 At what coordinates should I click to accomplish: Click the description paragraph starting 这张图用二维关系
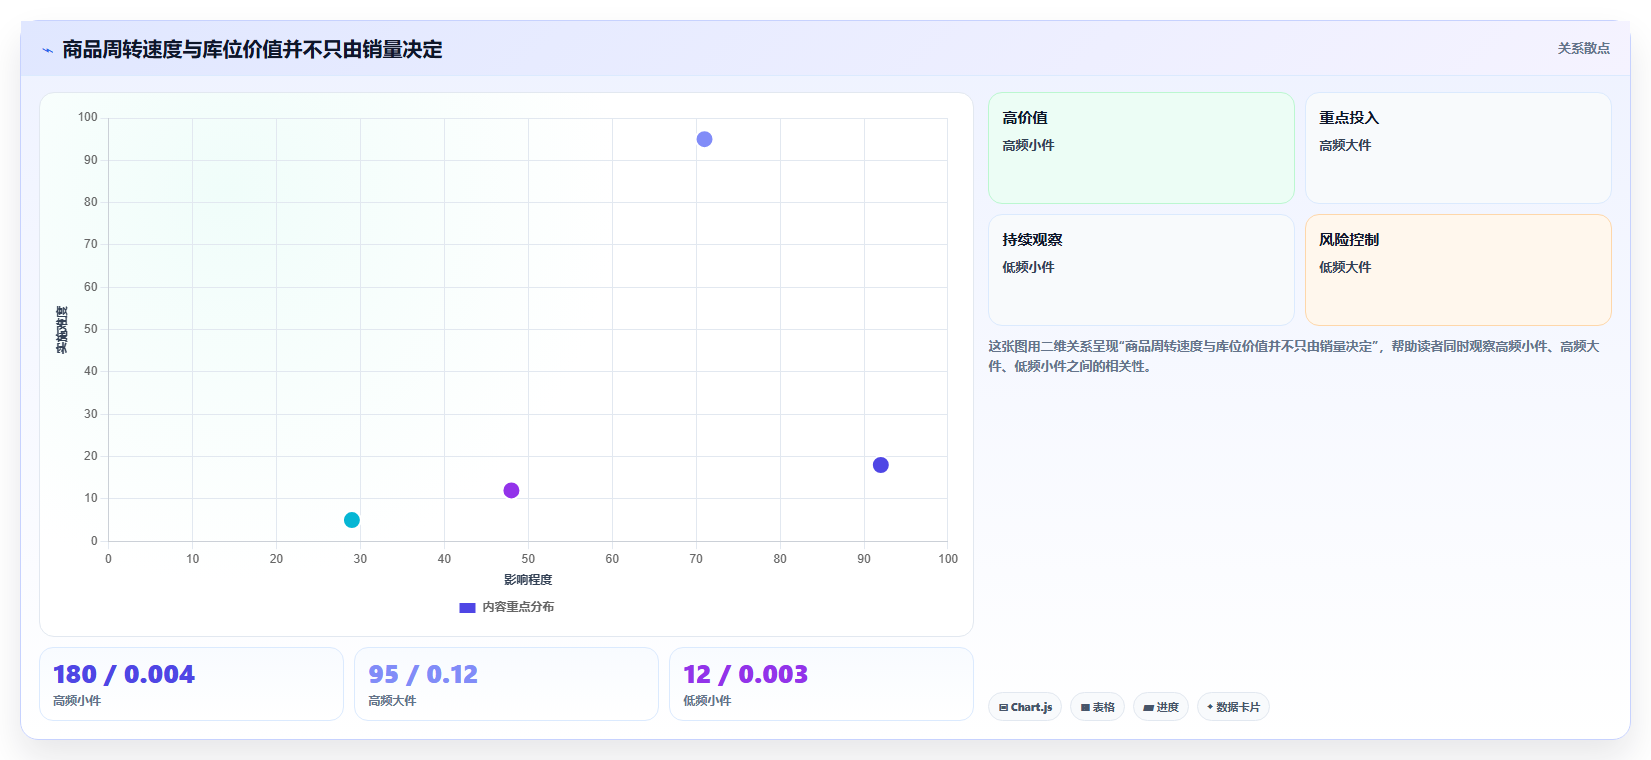[1294, 356]
